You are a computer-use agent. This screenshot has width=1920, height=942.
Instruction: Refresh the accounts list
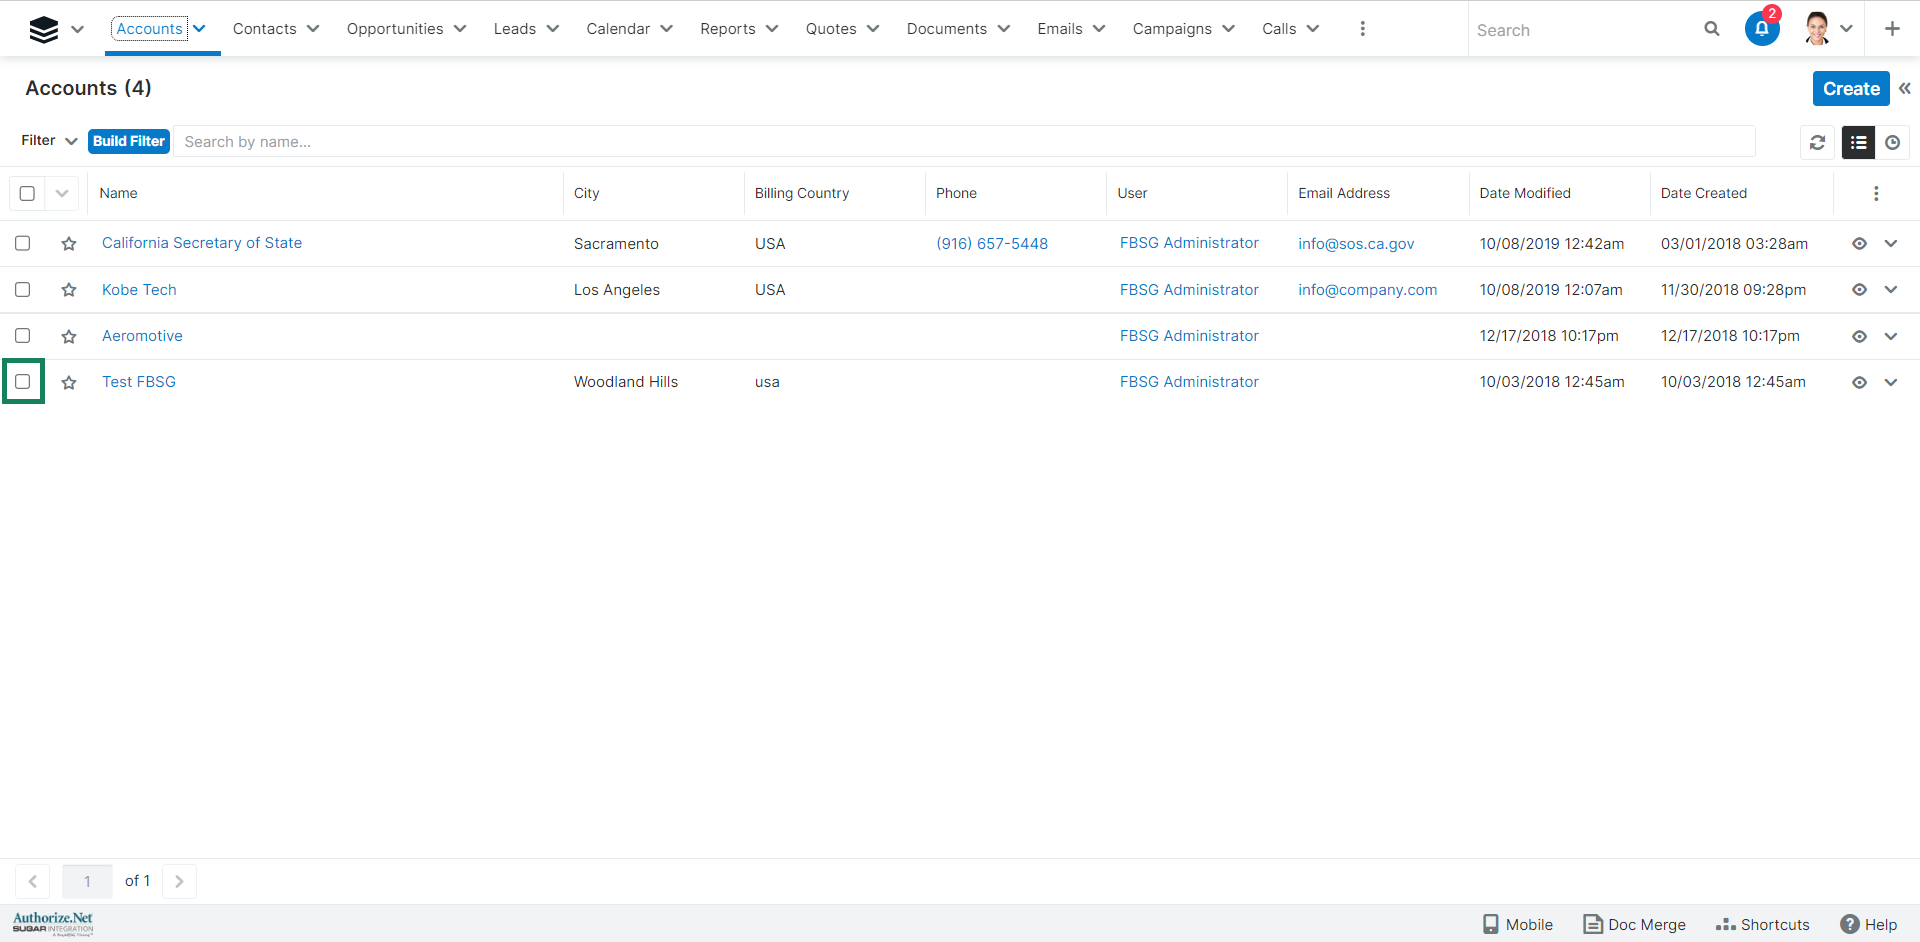click(1817, 142)
